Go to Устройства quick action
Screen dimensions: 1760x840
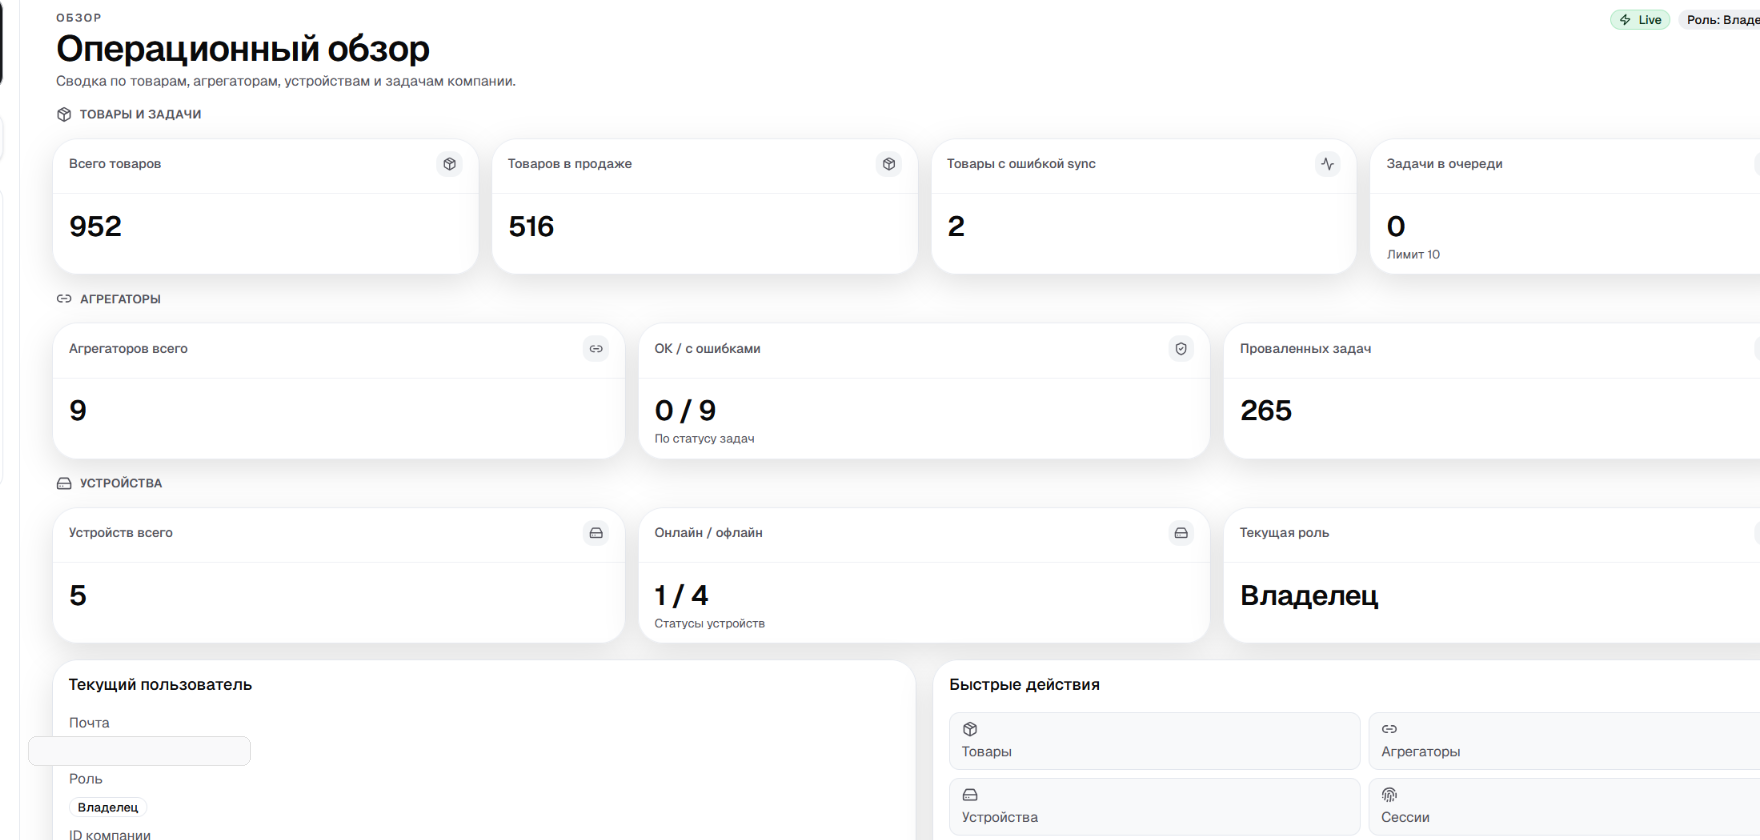tap(1154, 807)
